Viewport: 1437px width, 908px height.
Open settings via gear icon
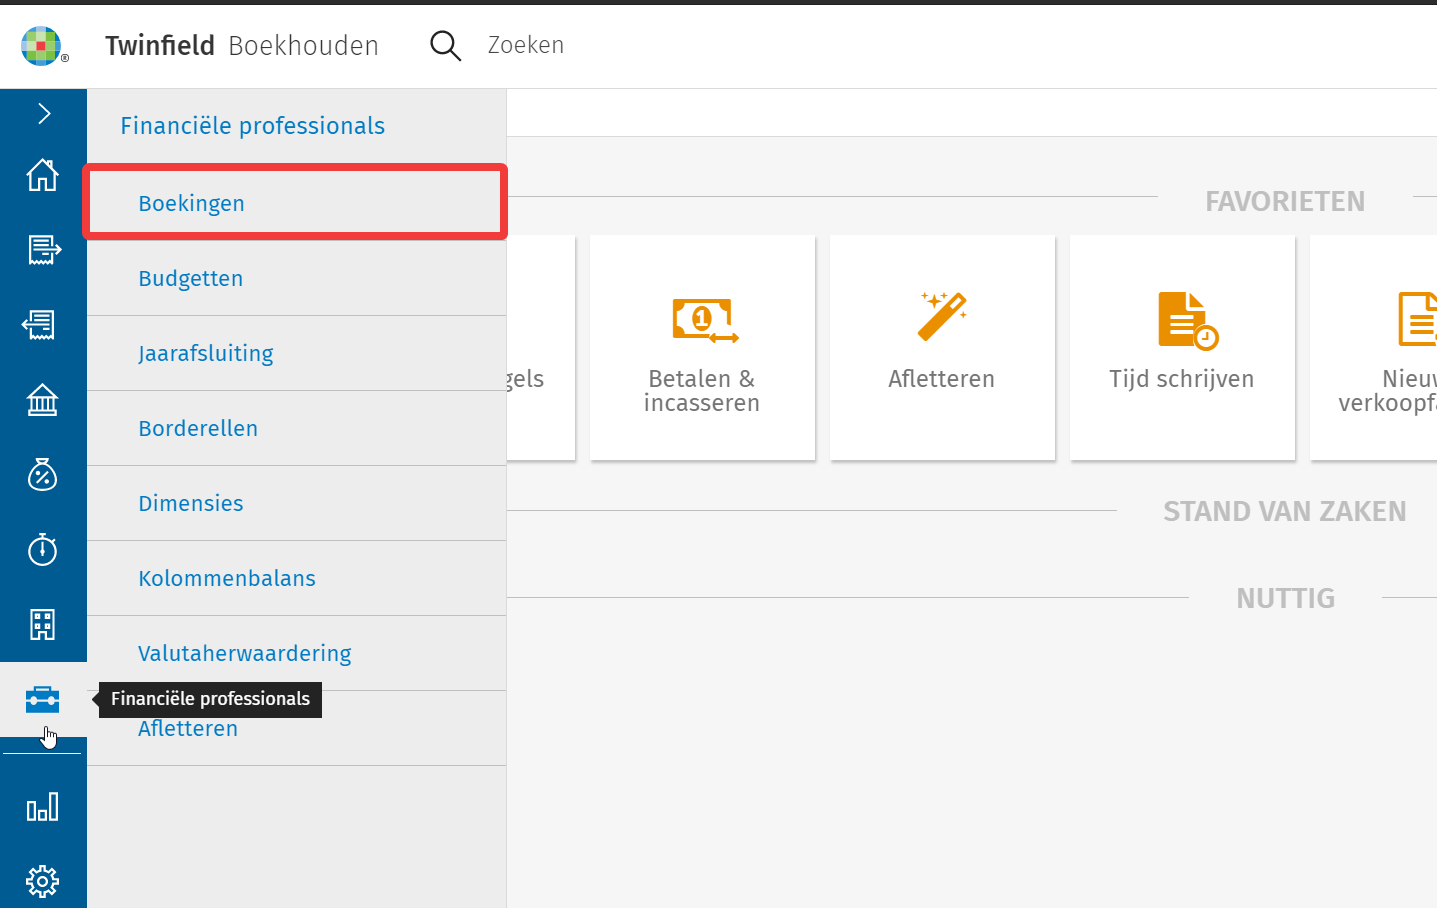pyautogui.click(x=42, y=881)
